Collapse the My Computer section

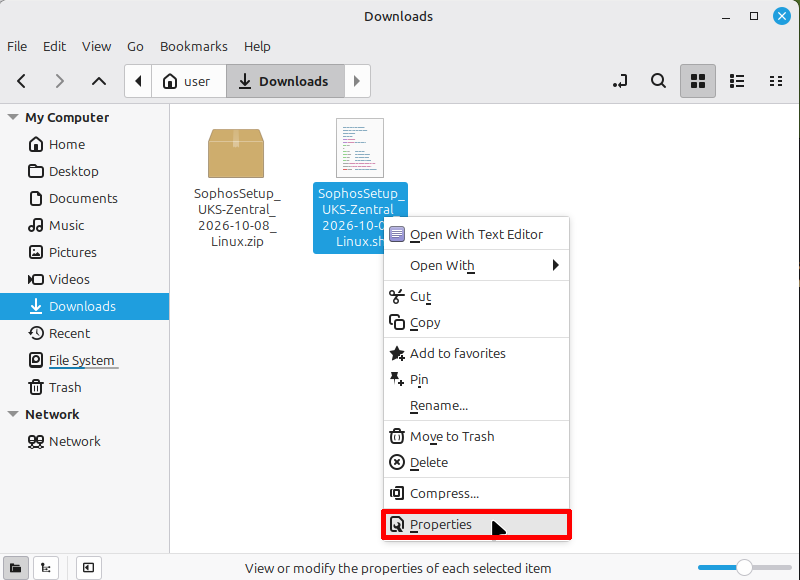[13, 117]
